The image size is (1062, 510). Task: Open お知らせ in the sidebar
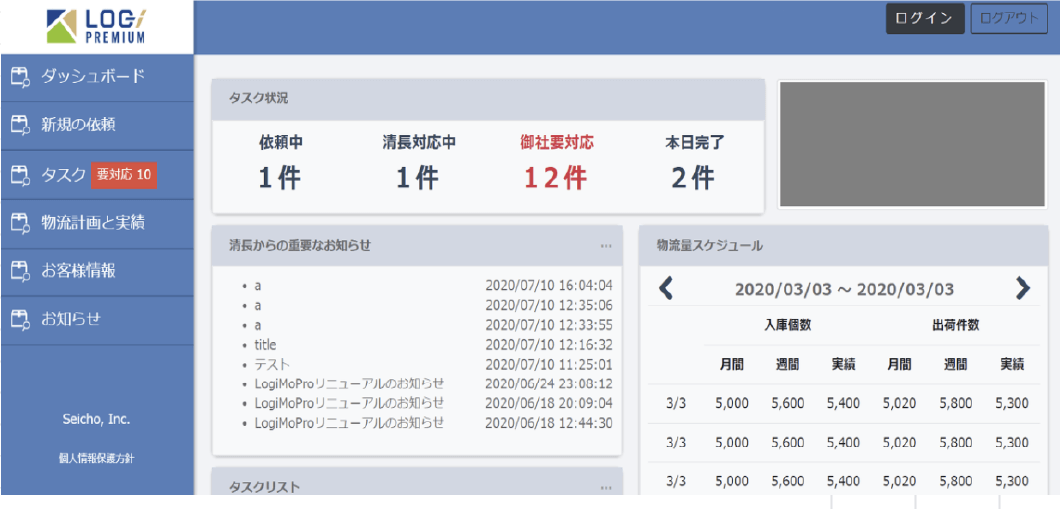coord(97,319)
